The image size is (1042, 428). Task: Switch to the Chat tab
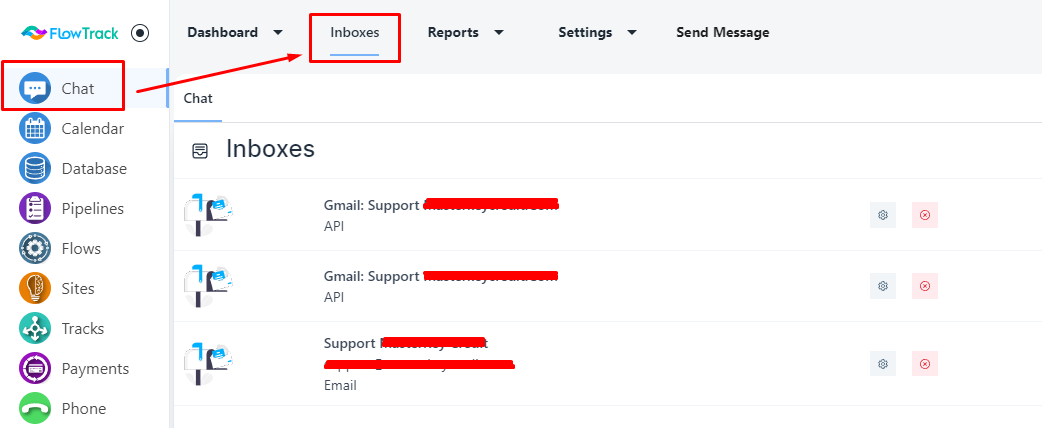(x=198, y=98)
